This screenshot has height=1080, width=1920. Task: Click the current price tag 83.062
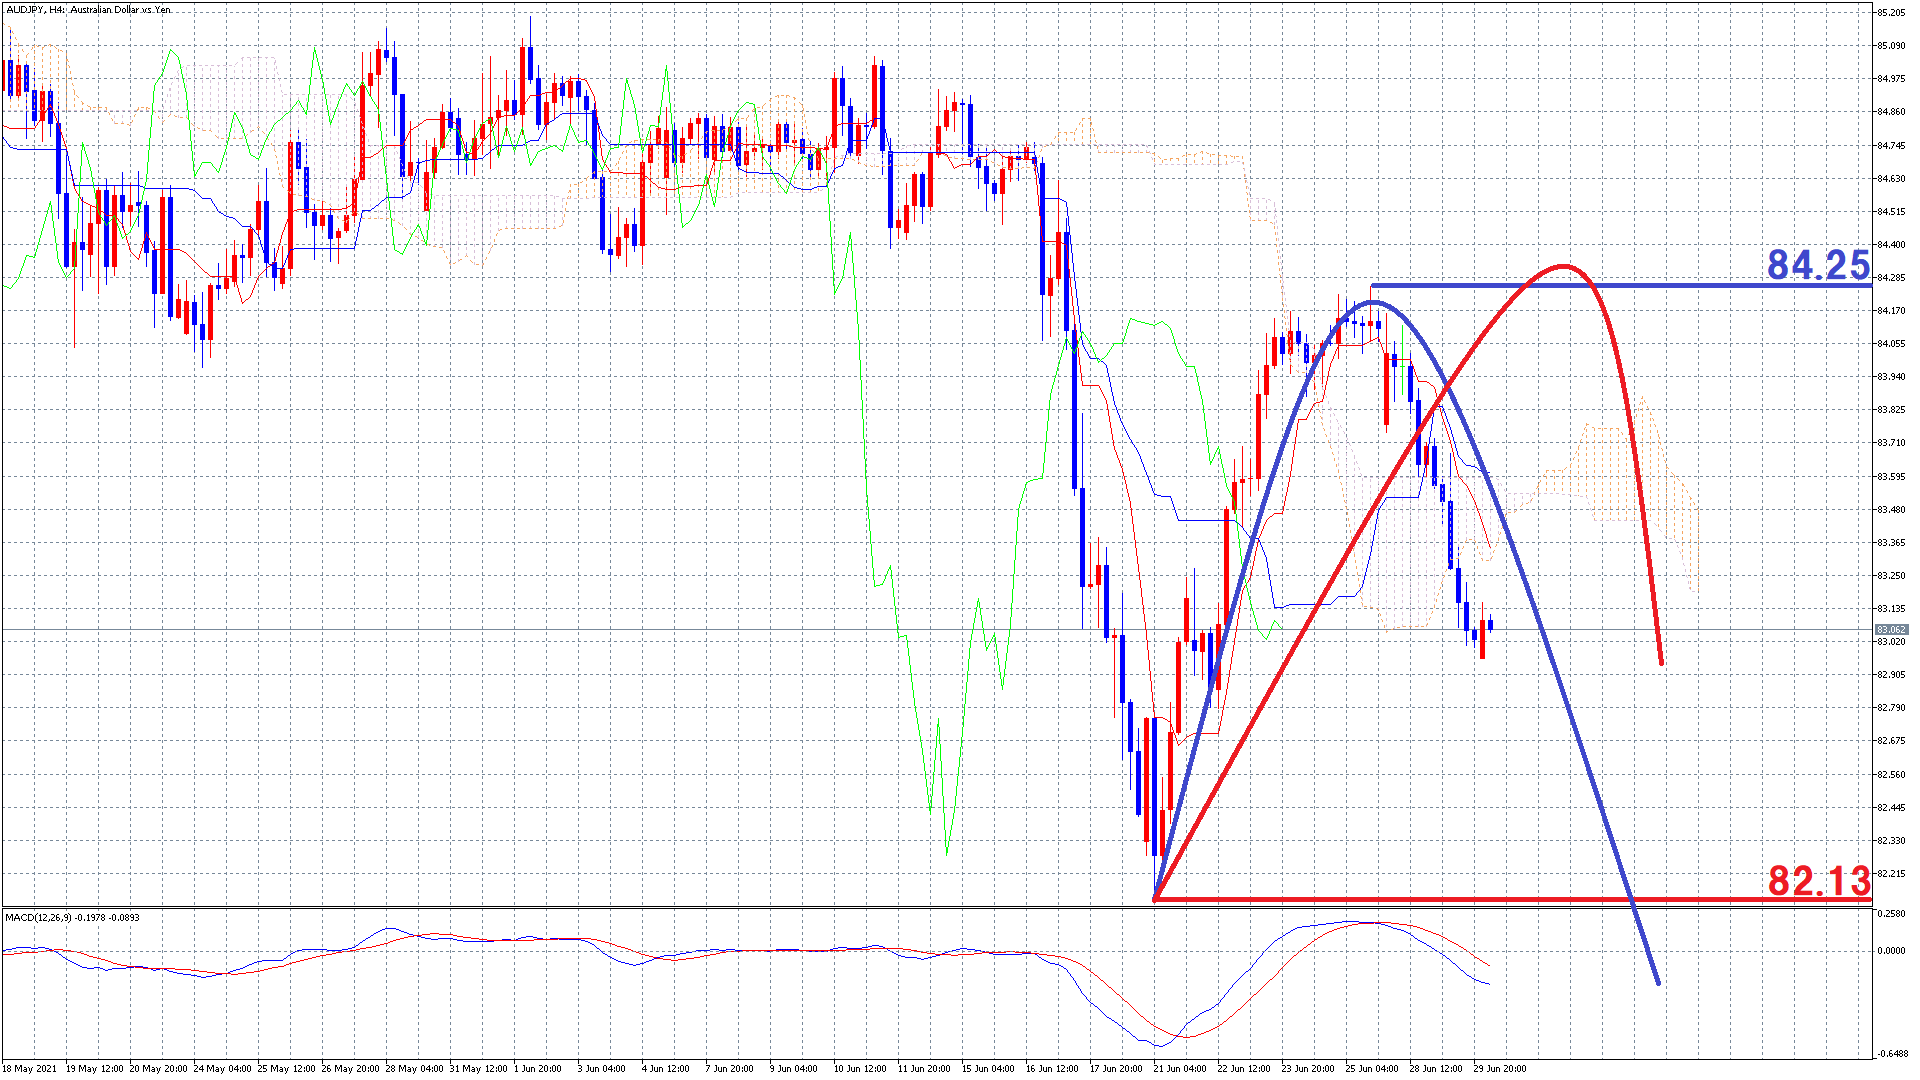point(1891,629)
